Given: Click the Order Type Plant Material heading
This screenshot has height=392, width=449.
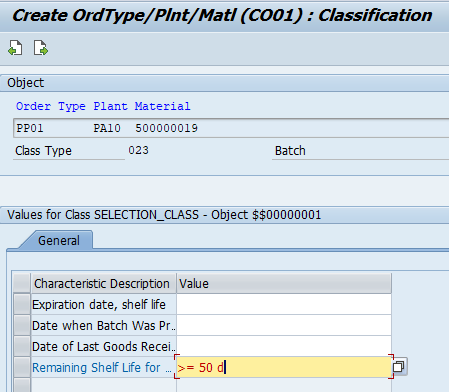Looking at the screenshot, I should click(103, 106).
